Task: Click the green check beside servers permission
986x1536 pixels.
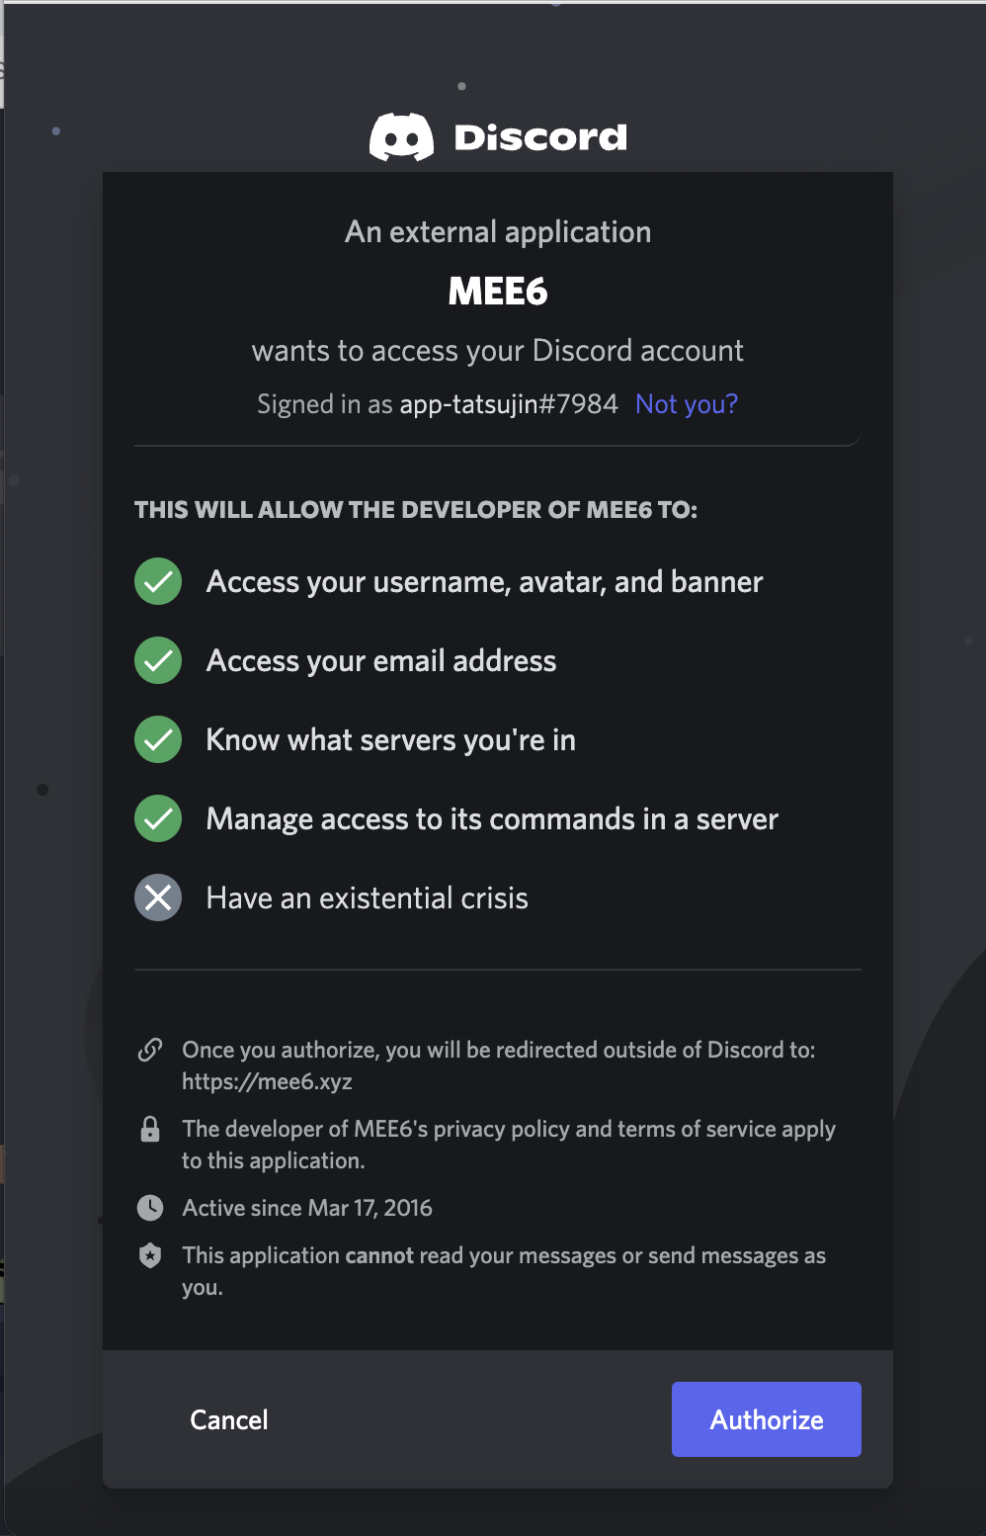Action: point(158,740)
